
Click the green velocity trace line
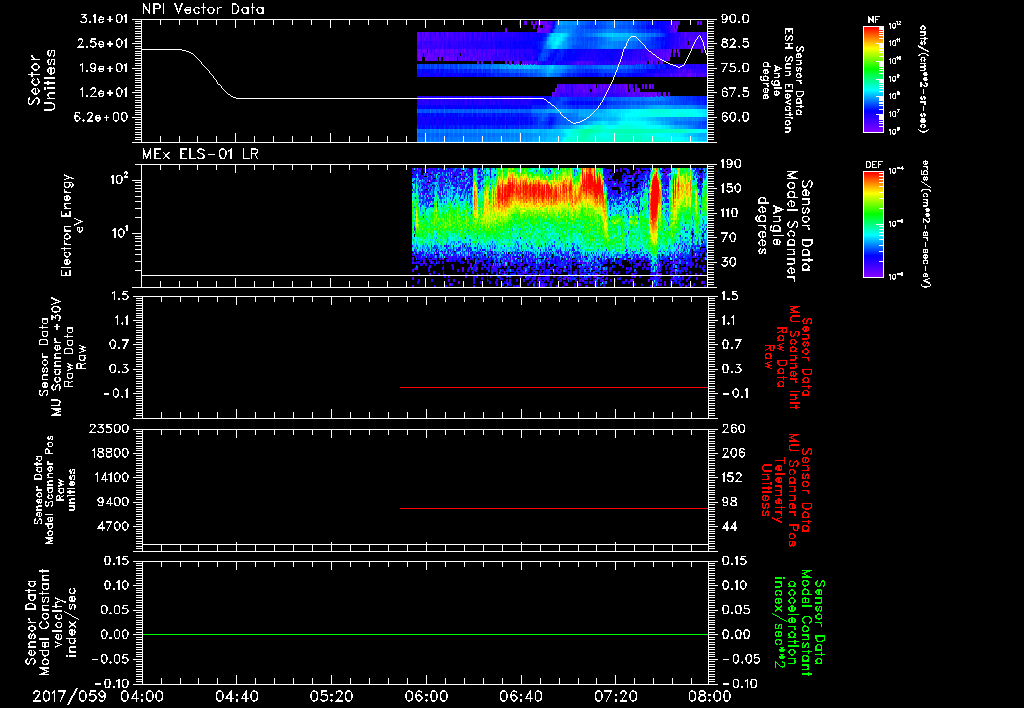tap(425, 634)
